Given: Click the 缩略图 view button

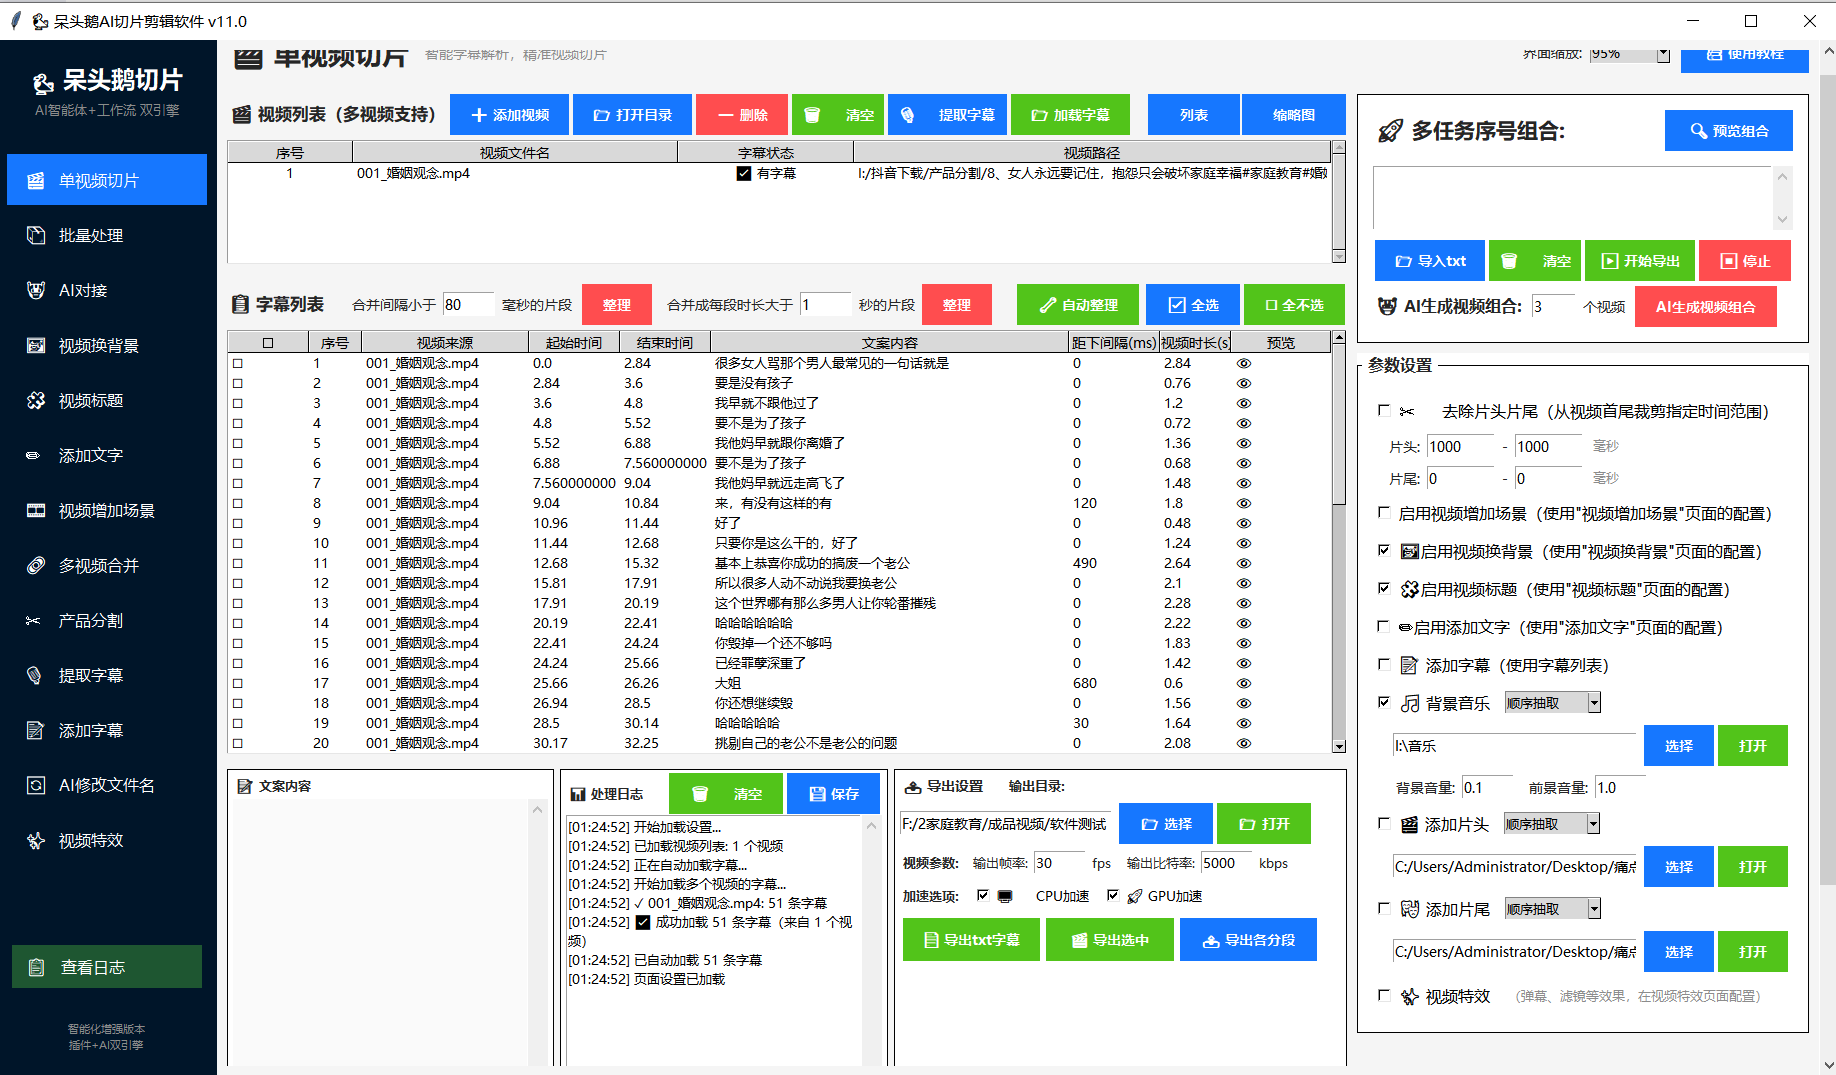Looking at the screenshot, I should click(x=1293, y=115).
